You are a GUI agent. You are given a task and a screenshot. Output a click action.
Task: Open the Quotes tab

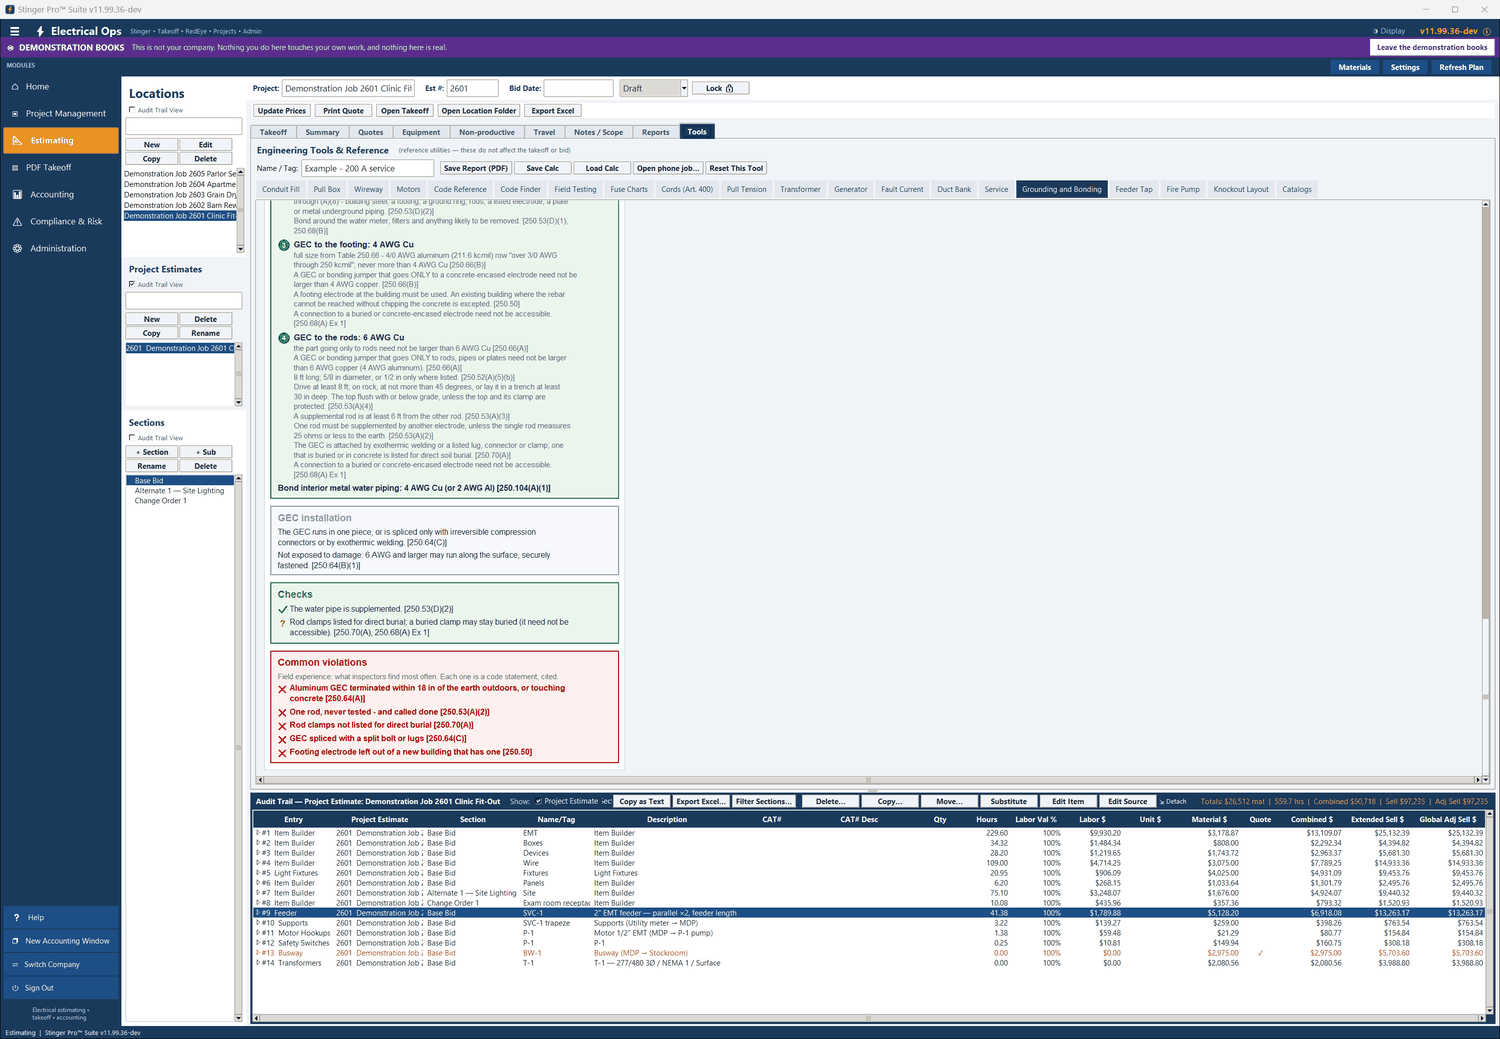(x=371, y=132)
